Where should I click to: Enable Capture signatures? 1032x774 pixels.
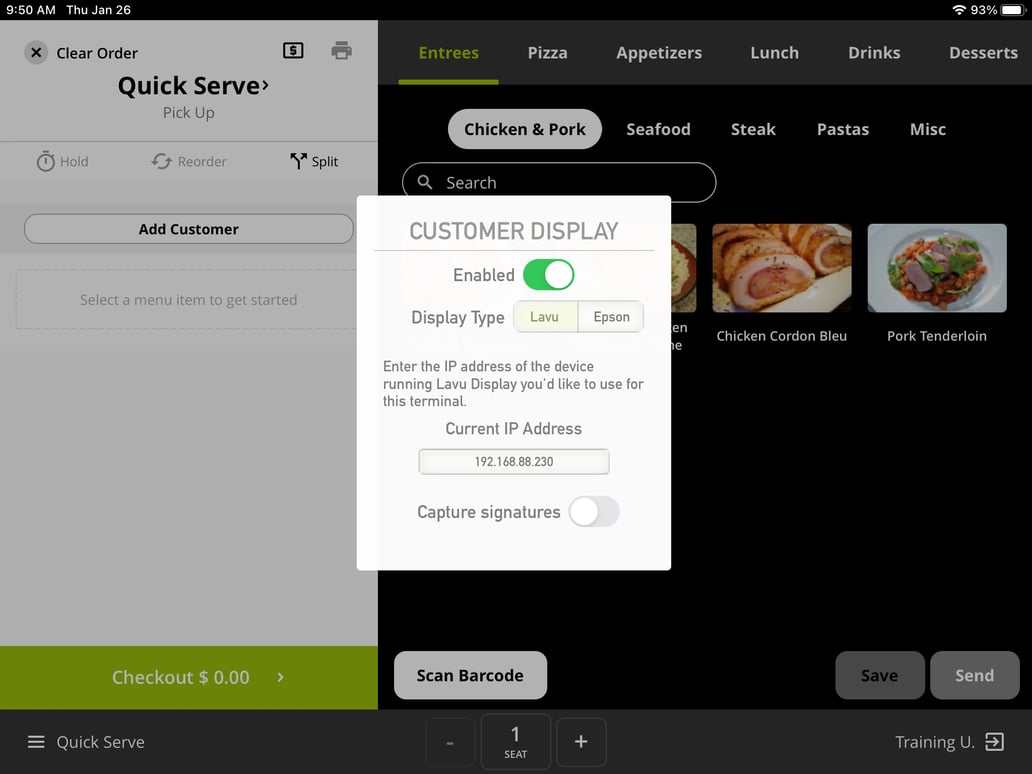[594, 511]
